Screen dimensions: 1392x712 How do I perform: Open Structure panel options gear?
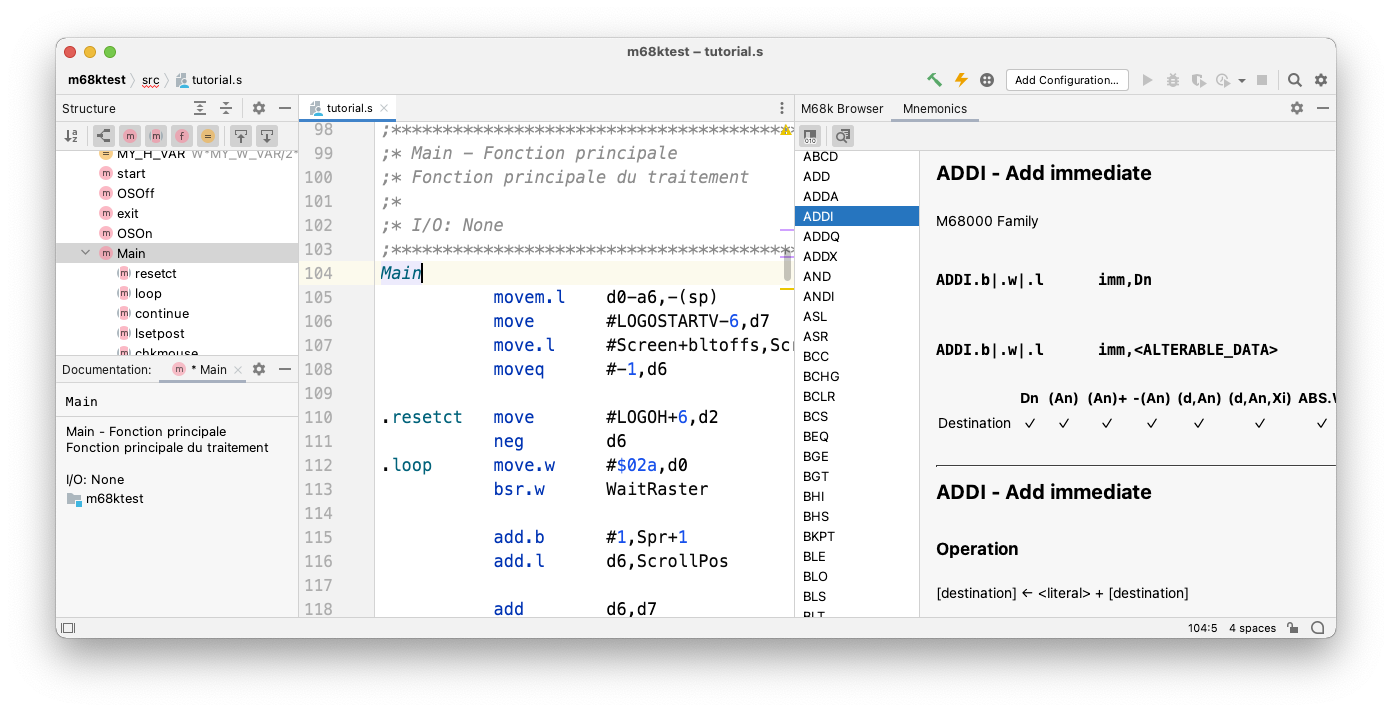(x=259, y=108)
